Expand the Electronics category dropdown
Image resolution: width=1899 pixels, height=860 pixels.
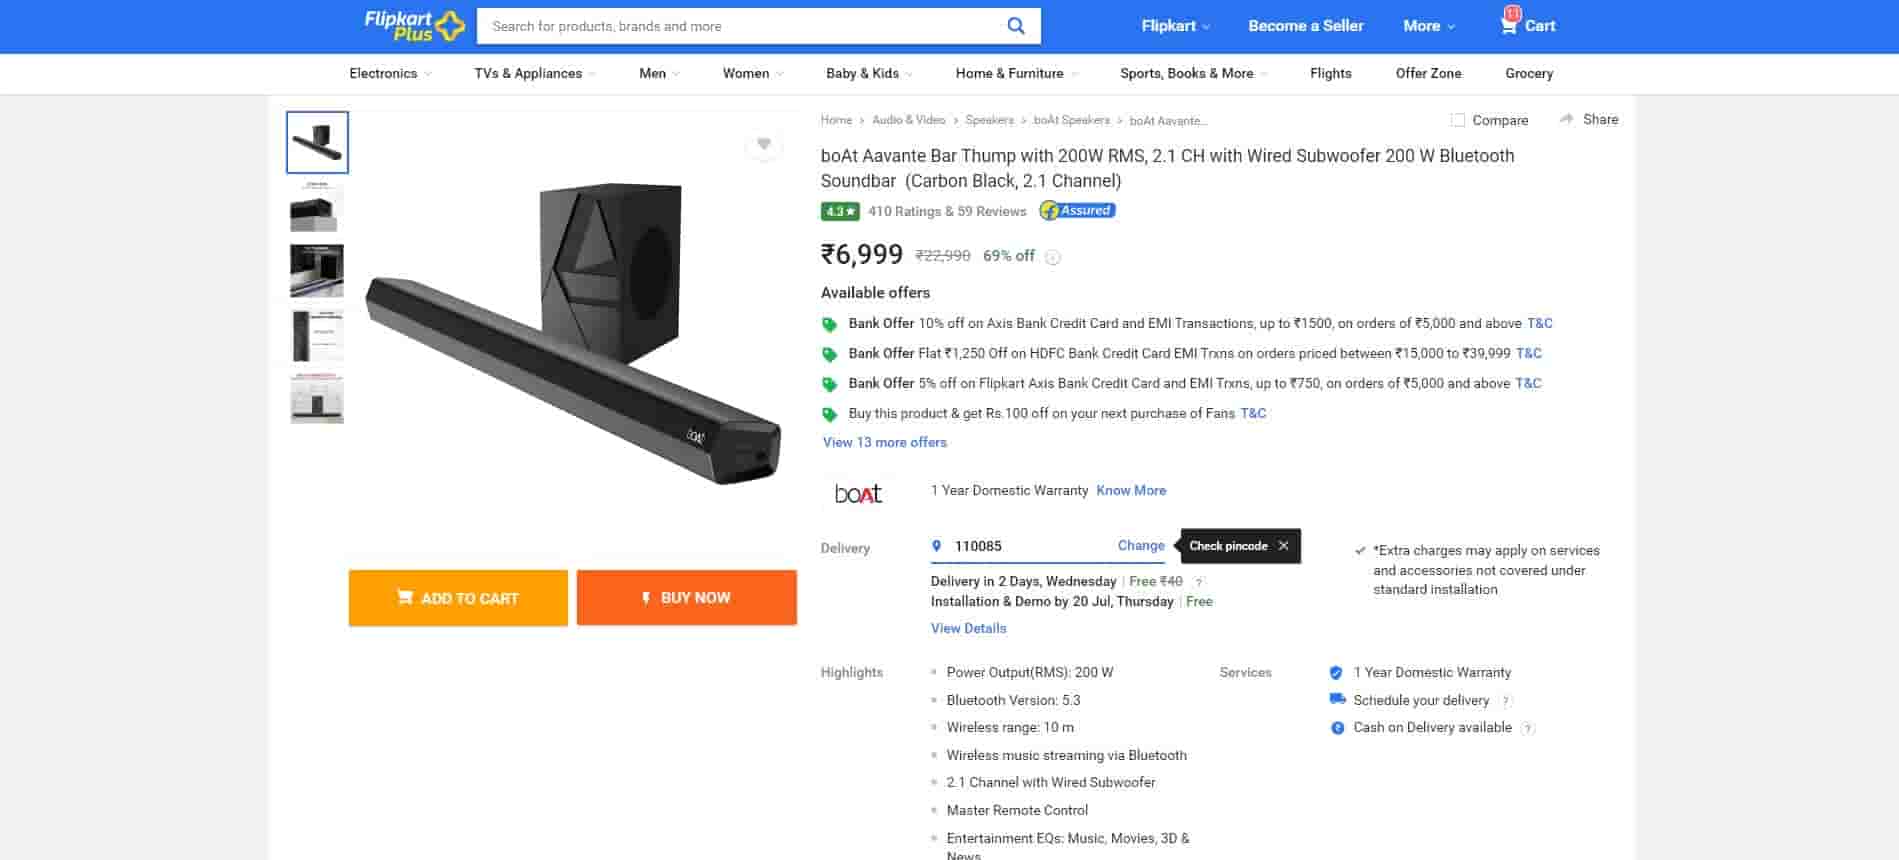pos(390,73)
